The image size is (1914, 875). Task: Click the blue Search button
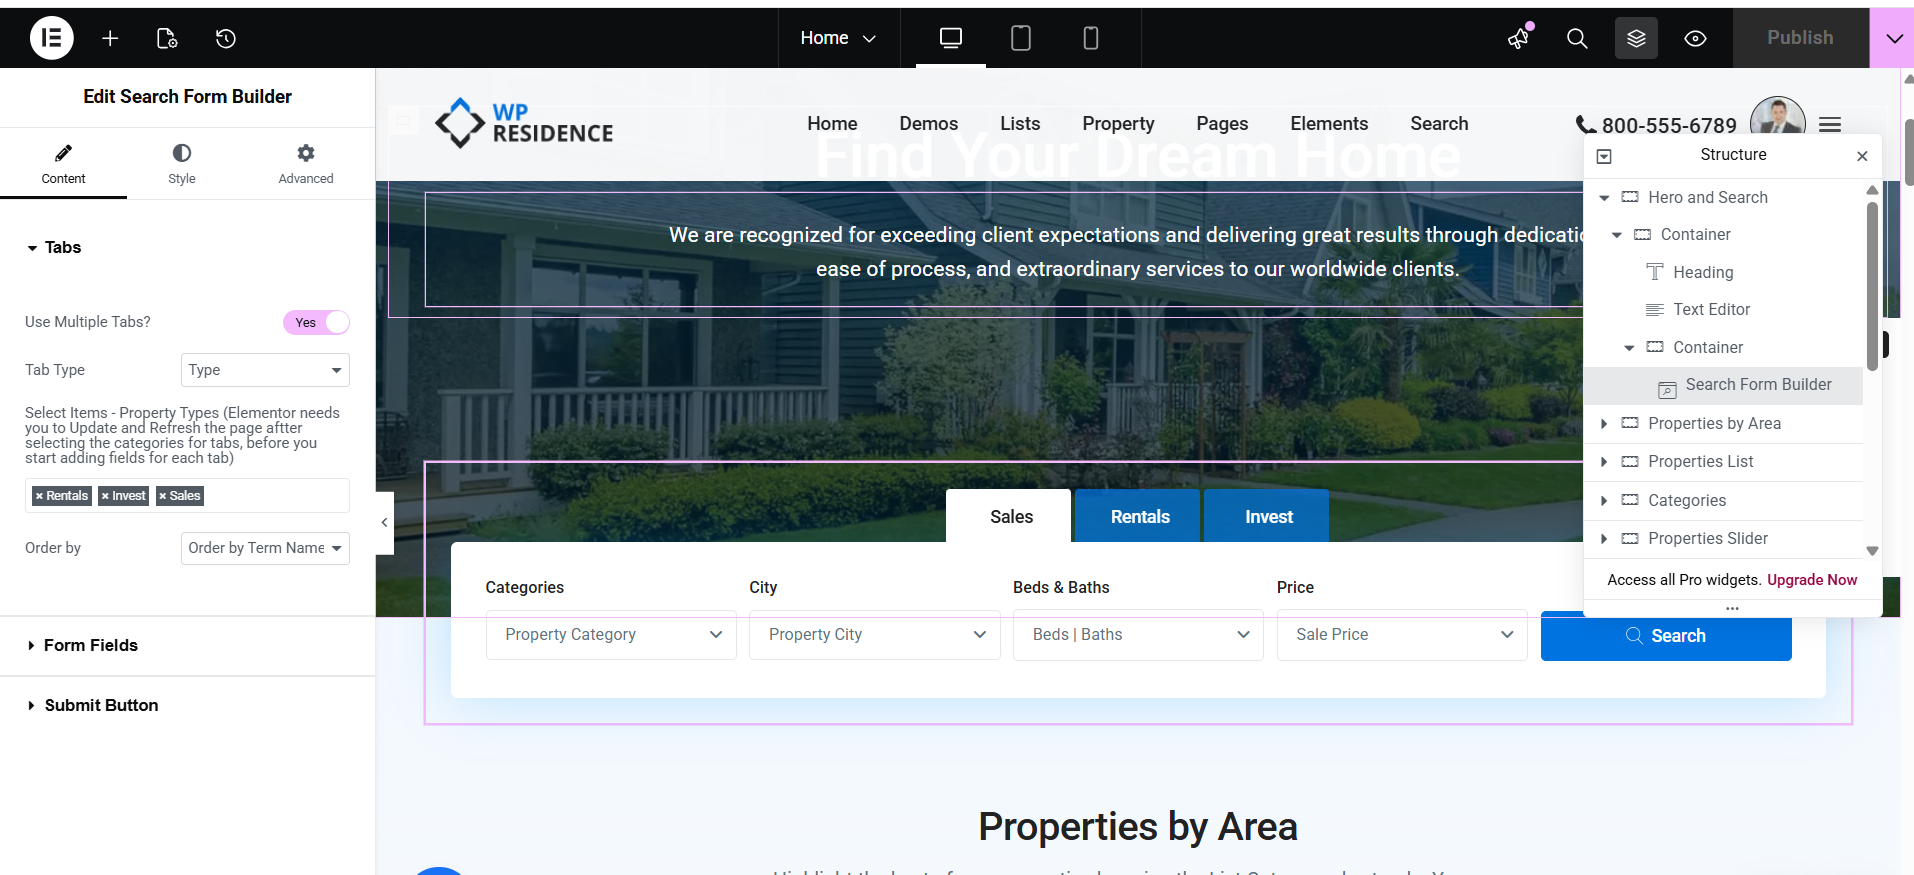1665,636
